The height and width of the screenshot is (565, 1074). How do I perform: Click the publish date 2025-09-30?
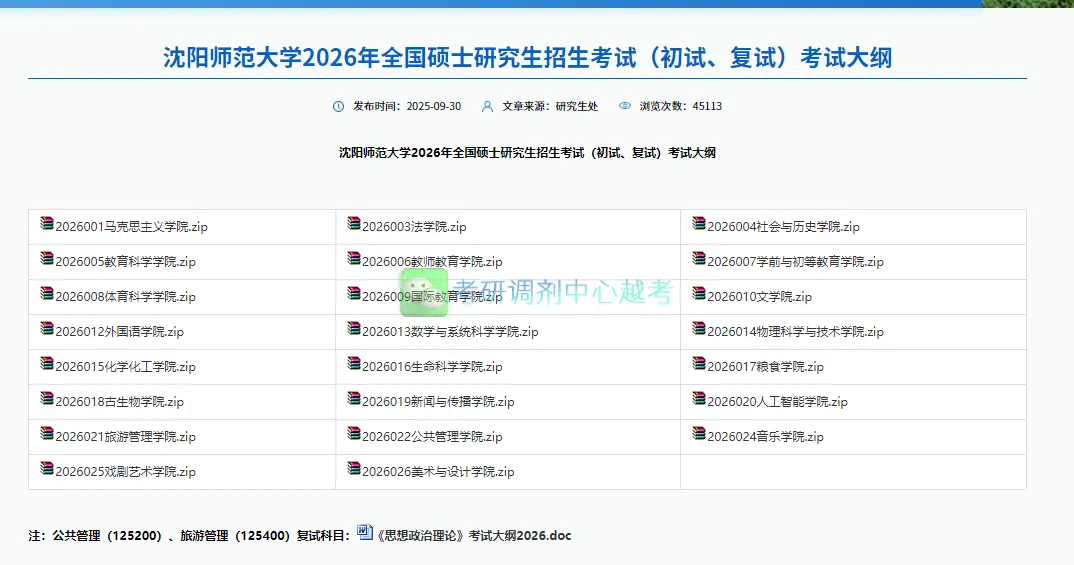434,106
